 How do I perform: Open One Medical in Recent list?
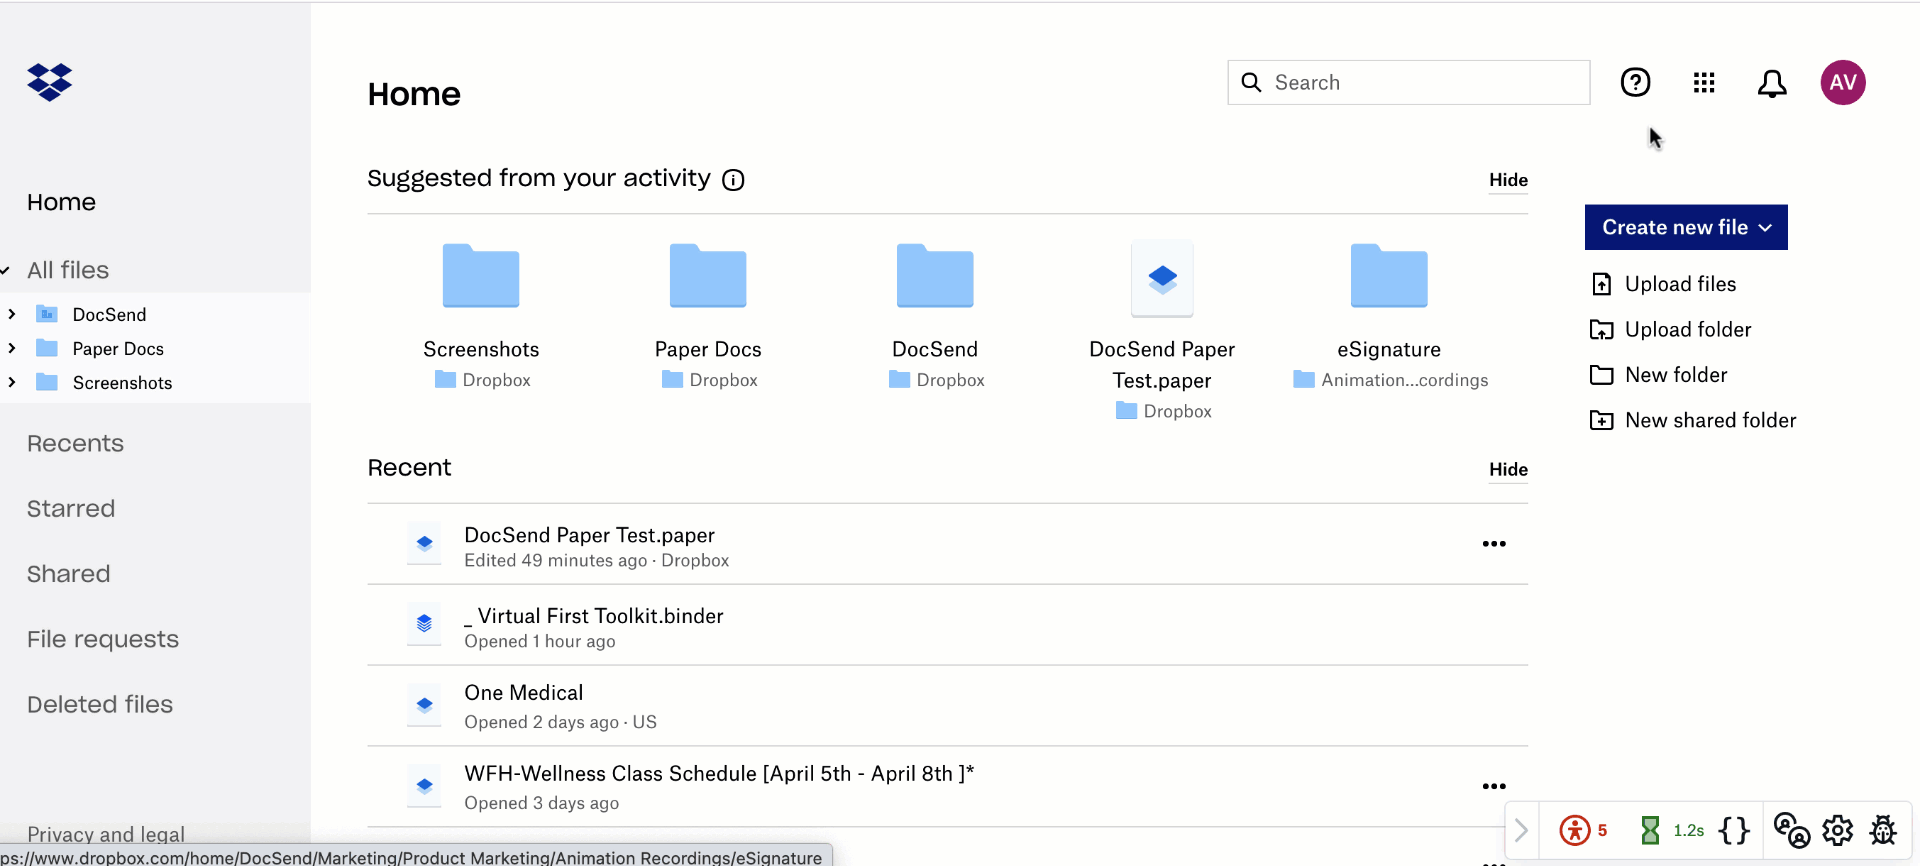pyautogui.click(x=523, y=693)
